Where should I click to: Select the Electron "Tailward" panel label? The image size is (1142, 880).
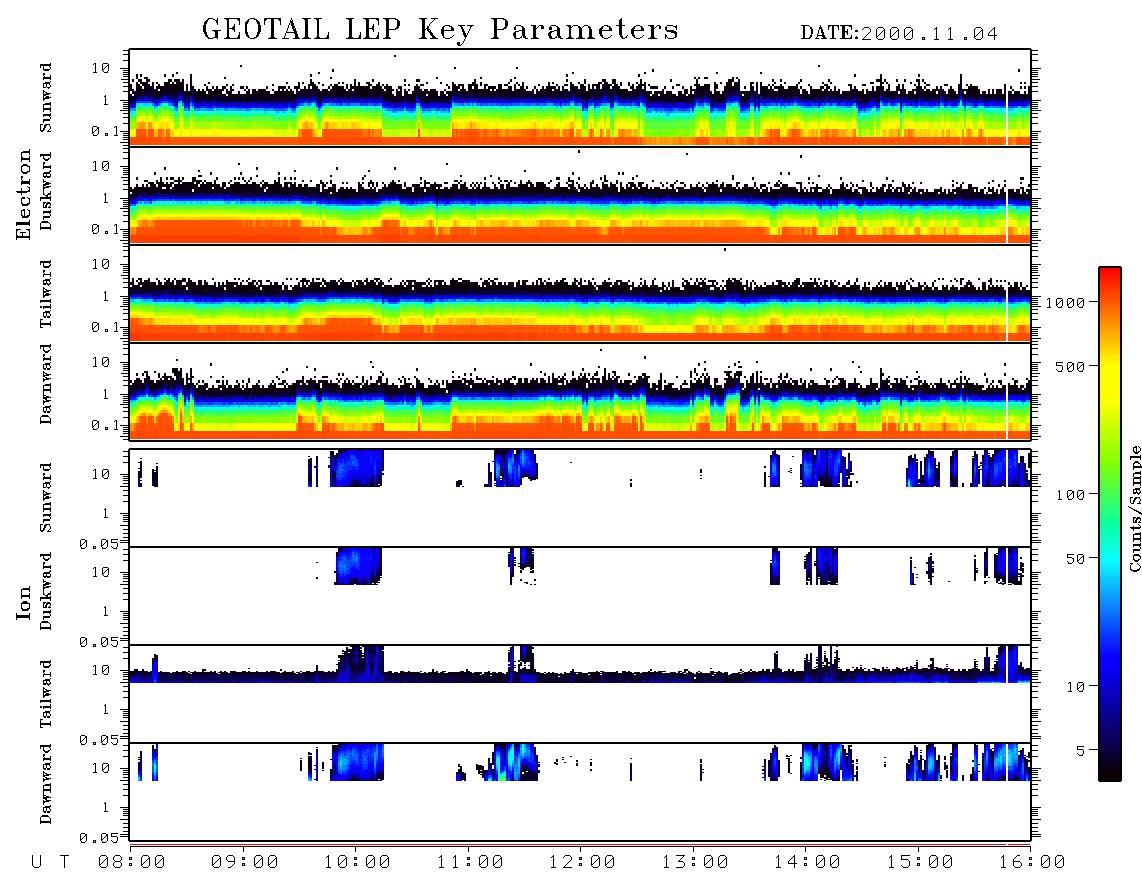tap(46, 294)
